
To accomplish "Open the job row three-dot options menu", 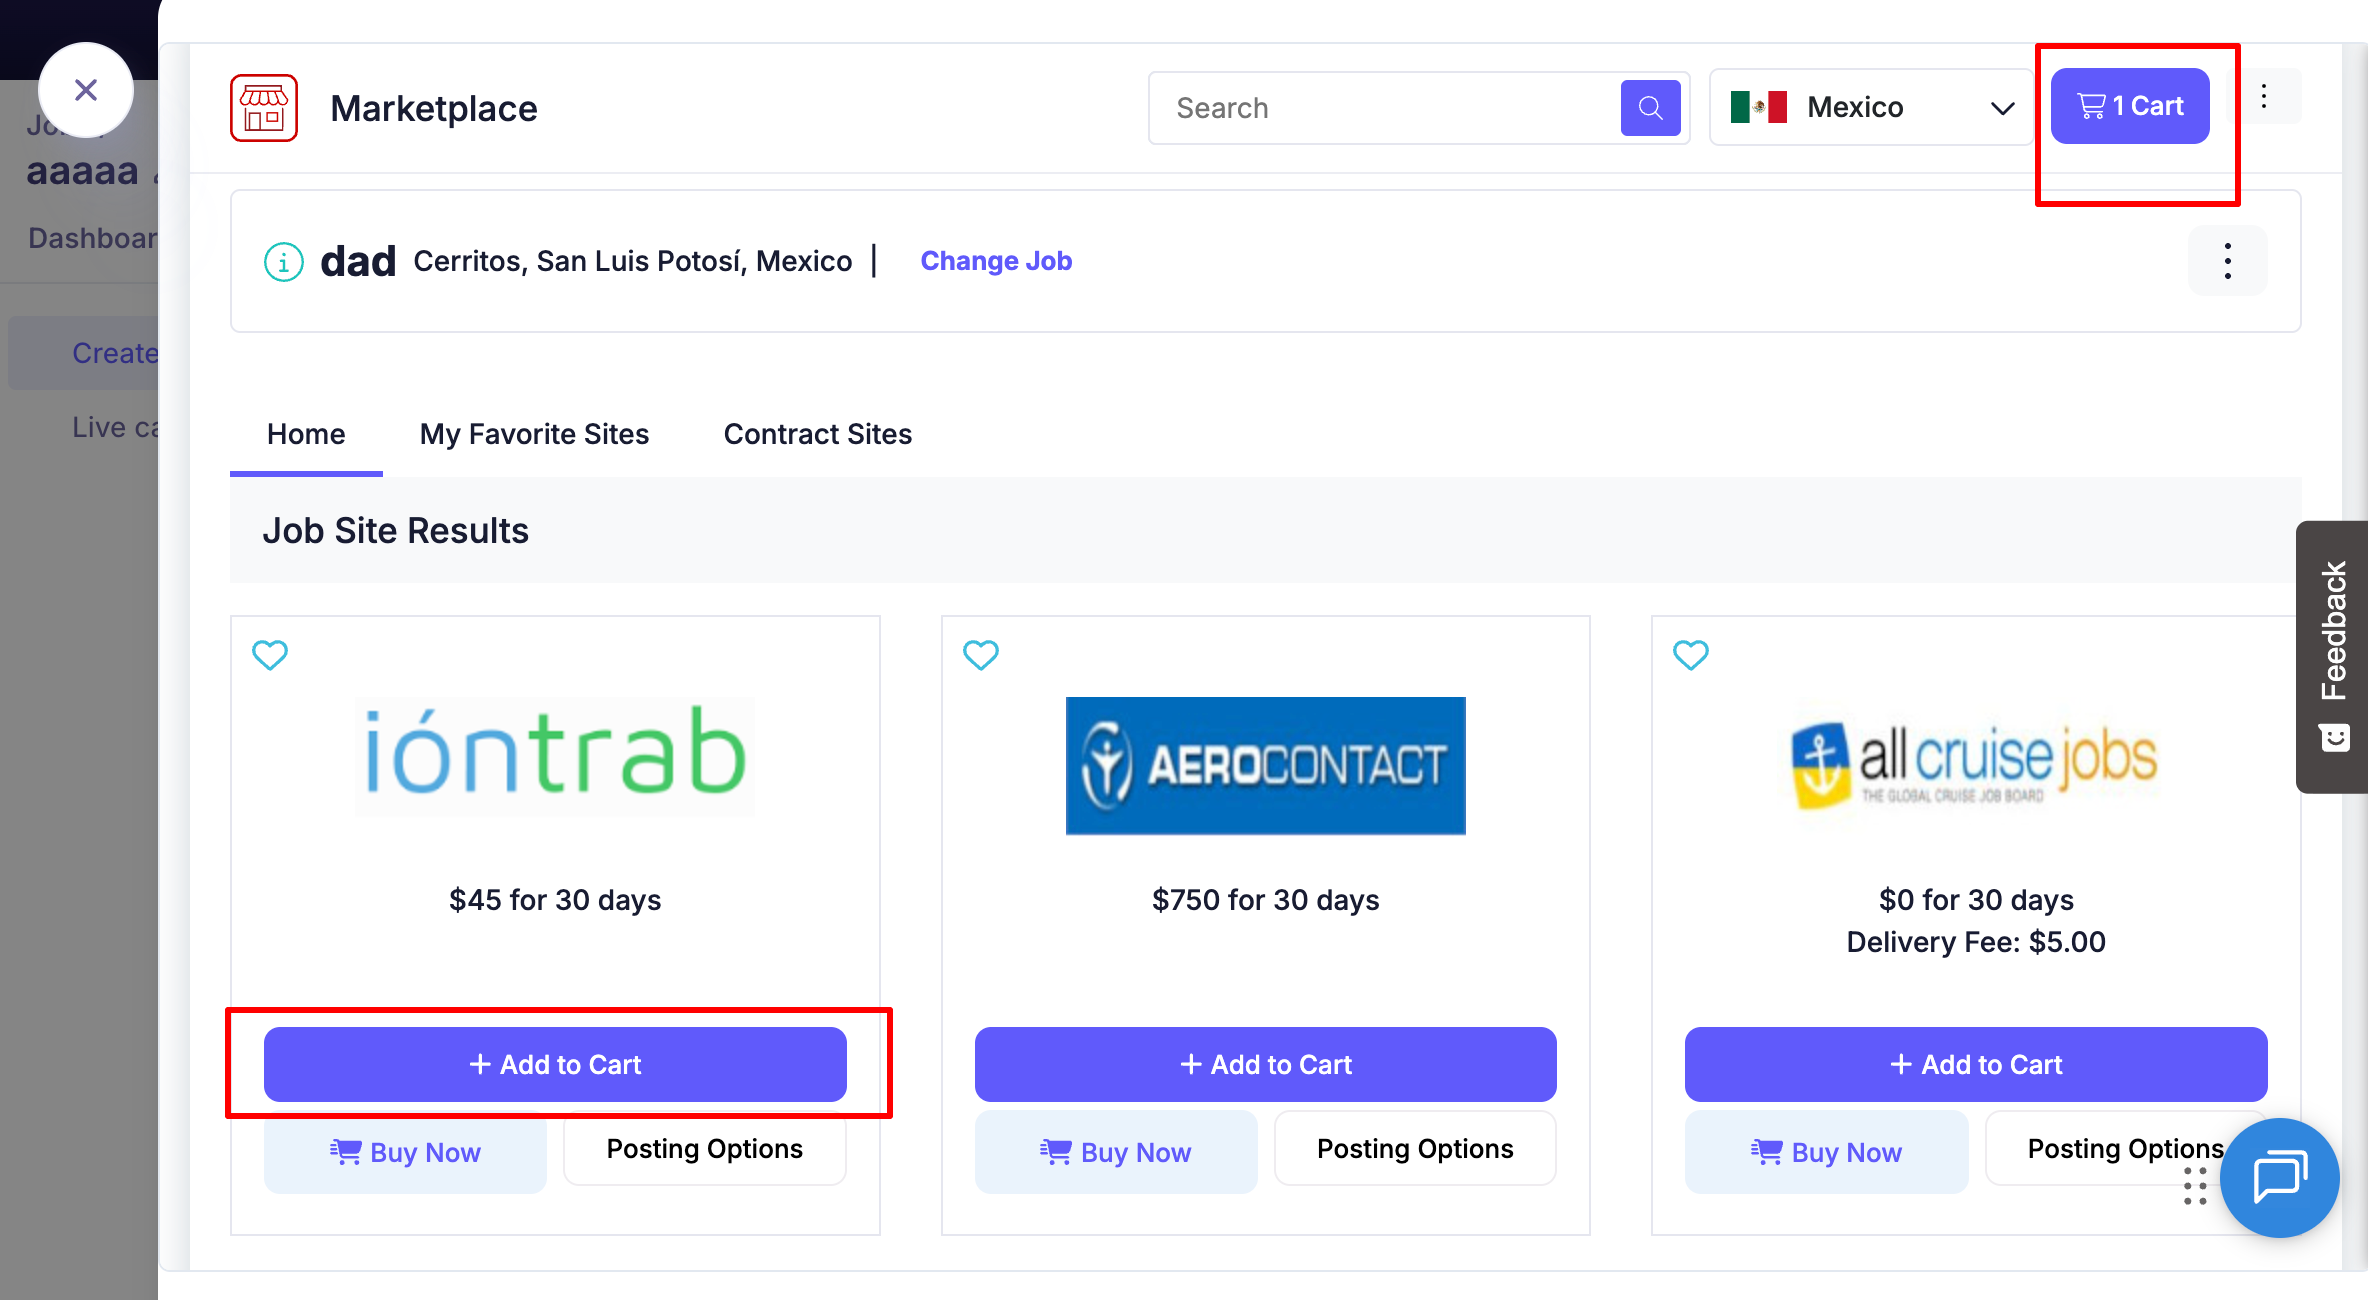I will tap(2227, 261).
